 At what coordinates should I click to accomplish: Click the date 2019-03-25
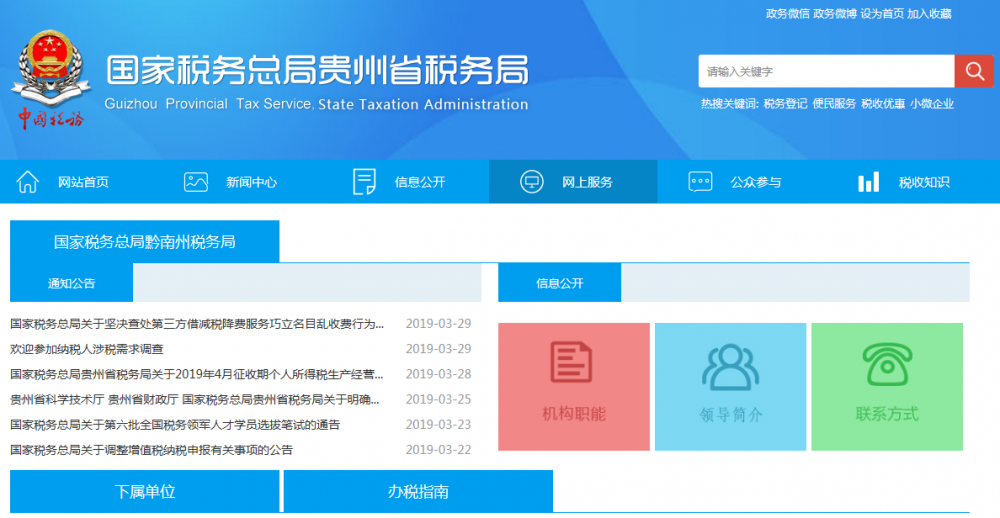(438, 400)
